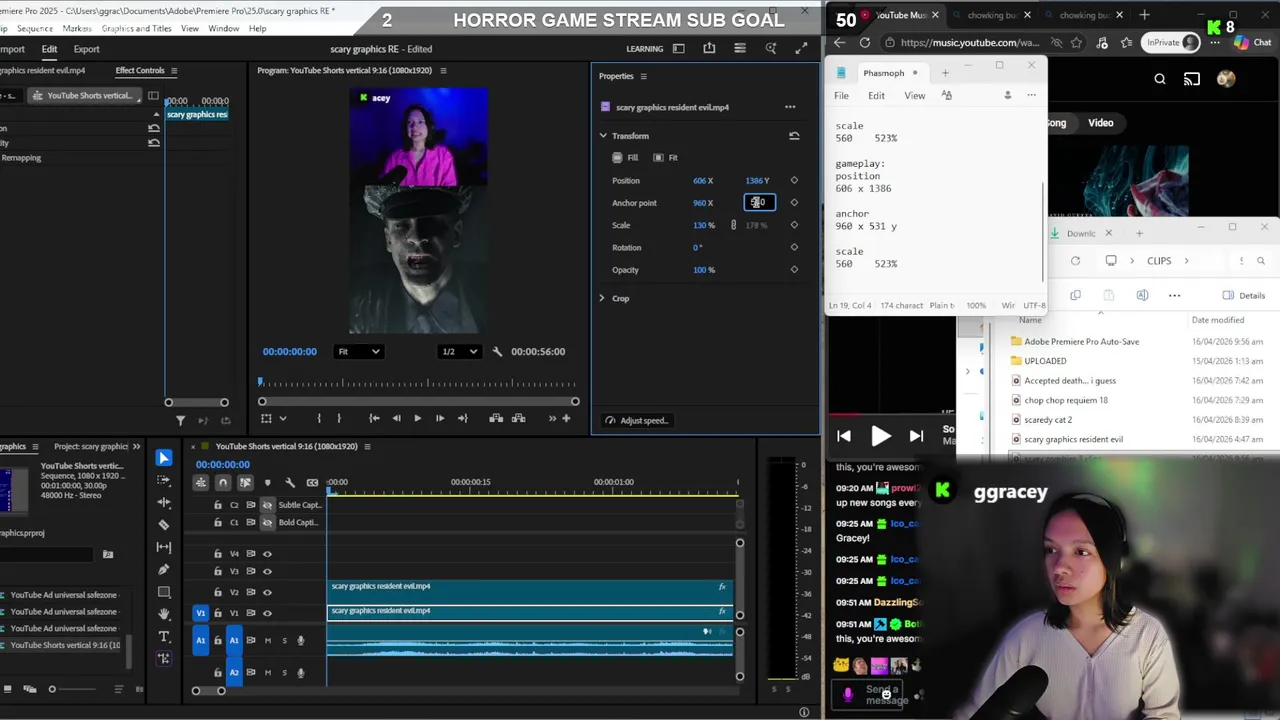Toggle visibility eye of track V2

point(267,592)
